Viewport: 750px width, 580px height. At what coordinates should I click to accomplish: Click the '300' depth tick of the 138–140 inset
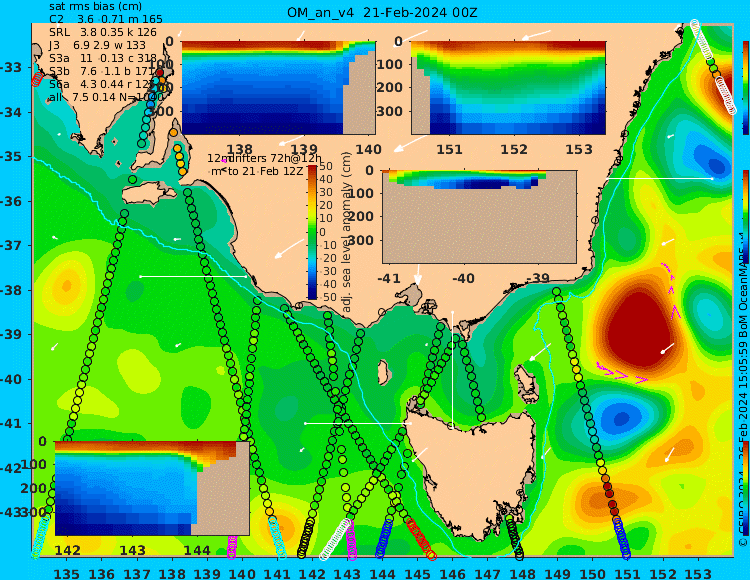tap(161, 111)
